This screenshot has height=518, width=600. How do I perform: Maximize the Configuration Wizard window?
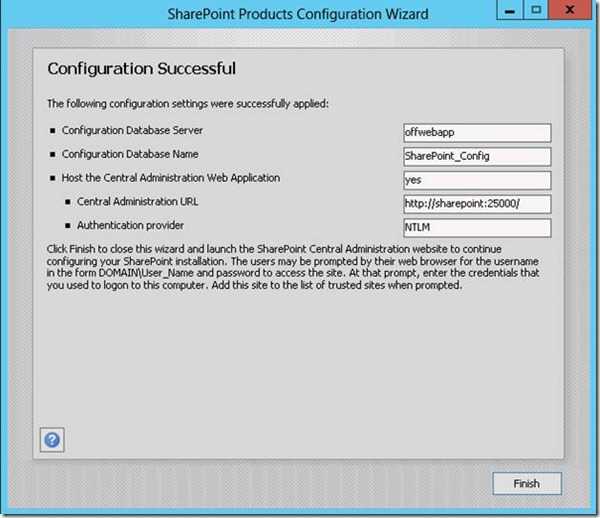click(536, 10)
